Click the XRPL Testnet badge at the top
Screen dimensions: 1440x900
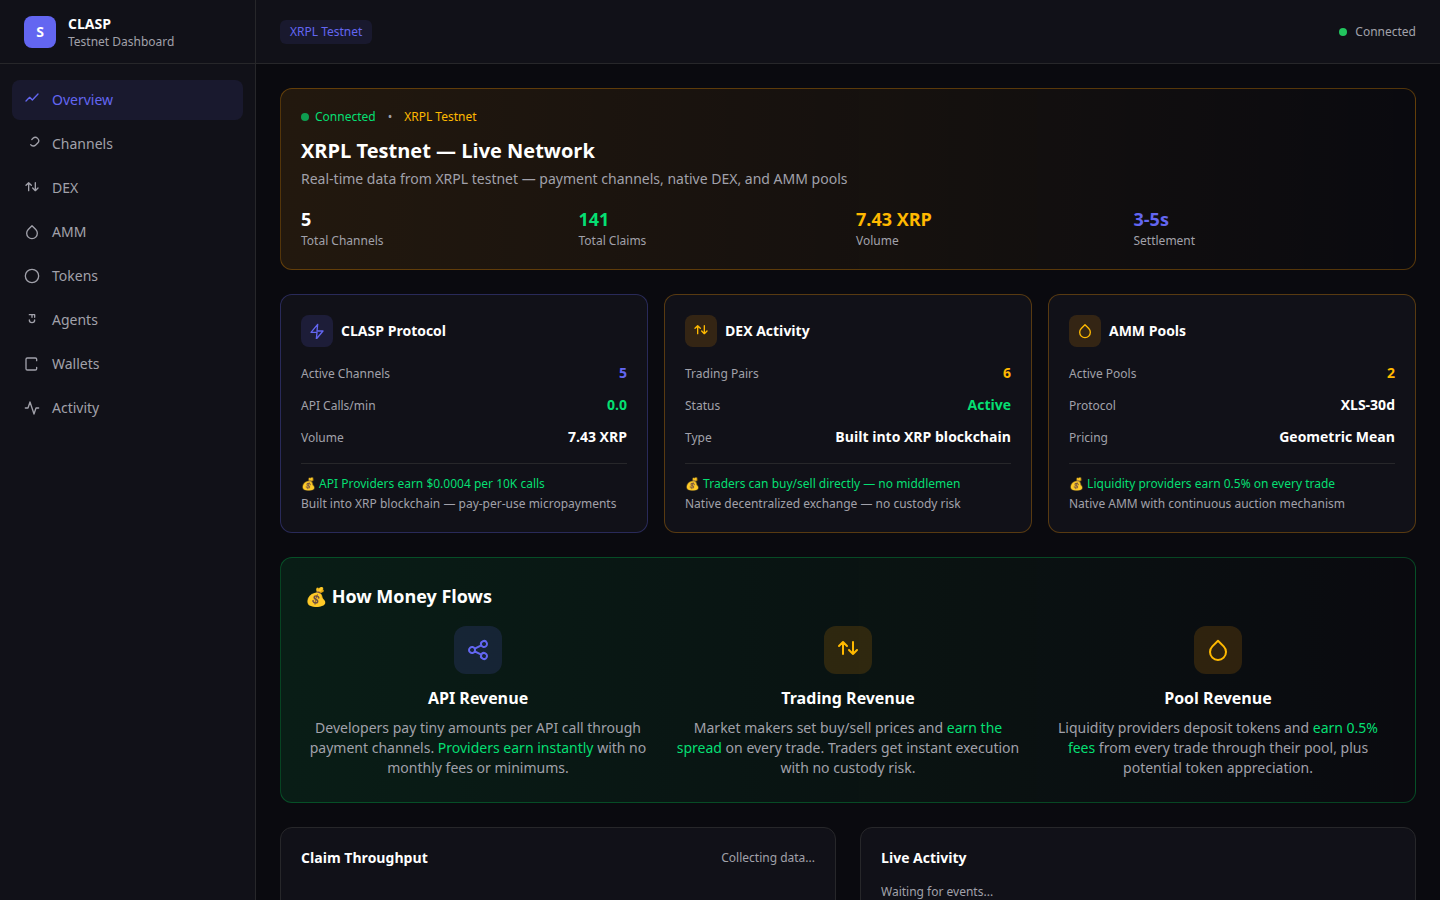325,31
